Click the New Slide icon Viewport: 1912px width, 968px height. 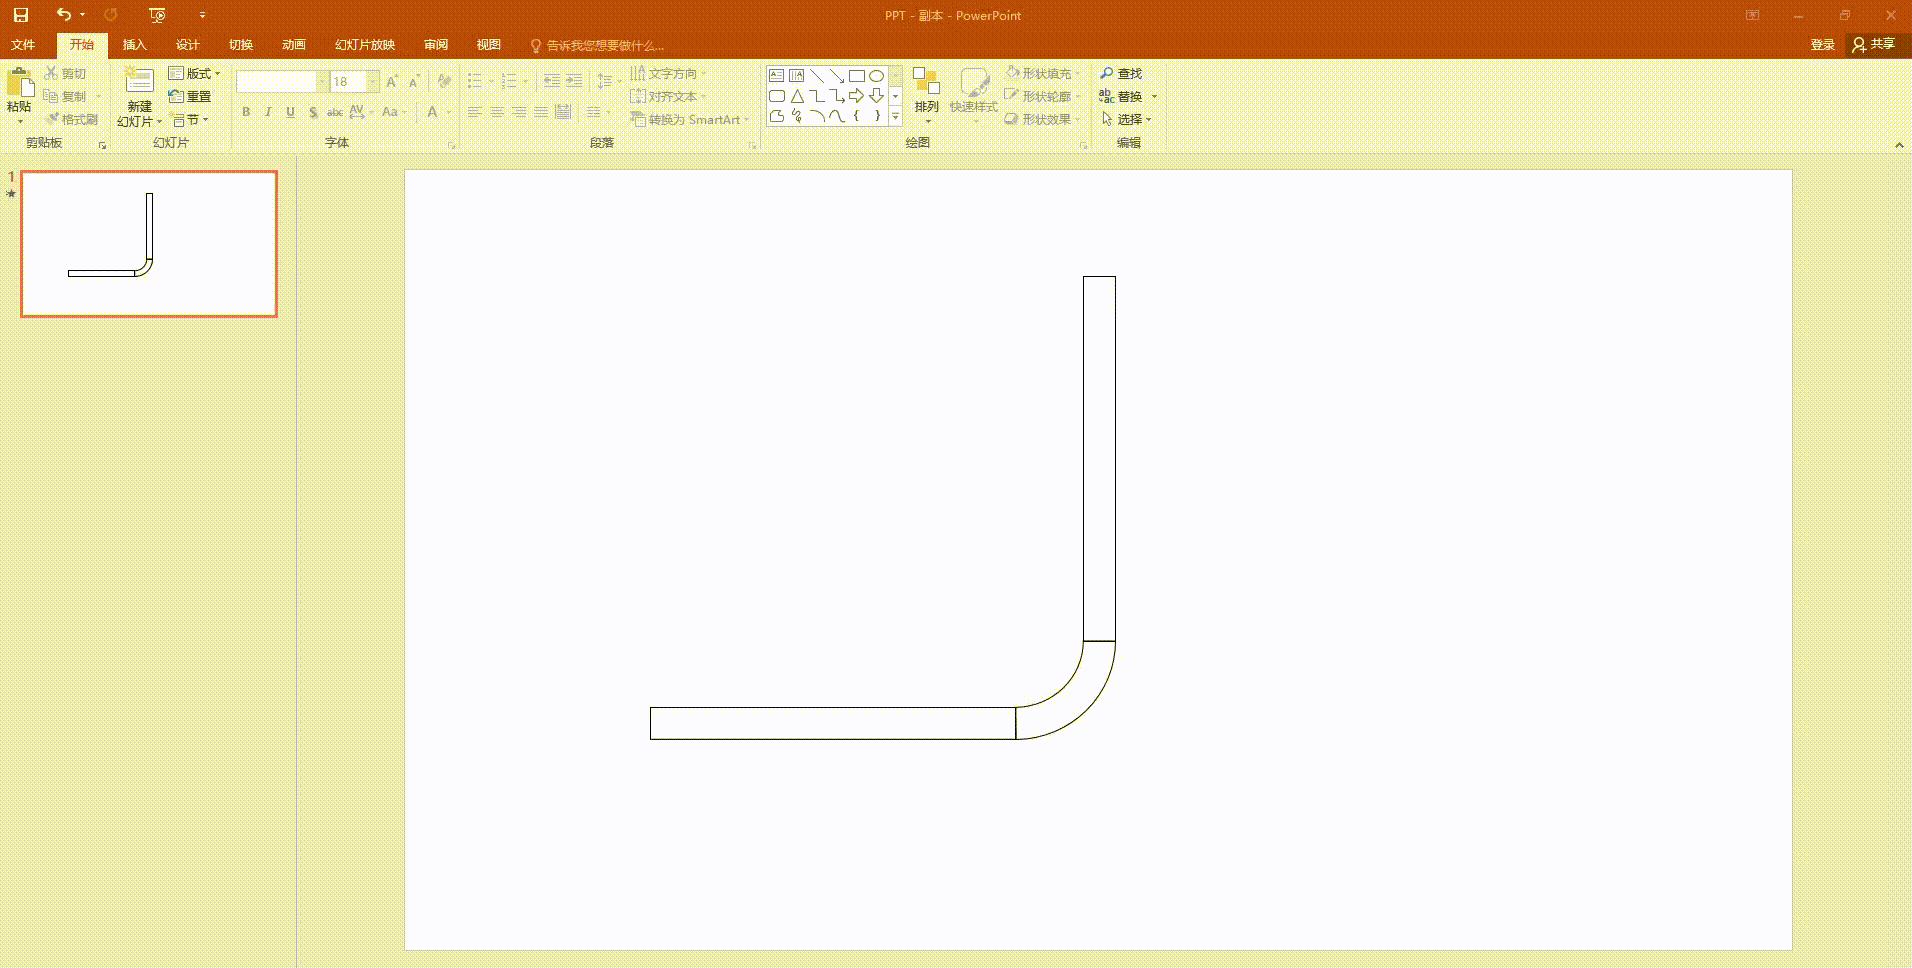pos(138,81)
